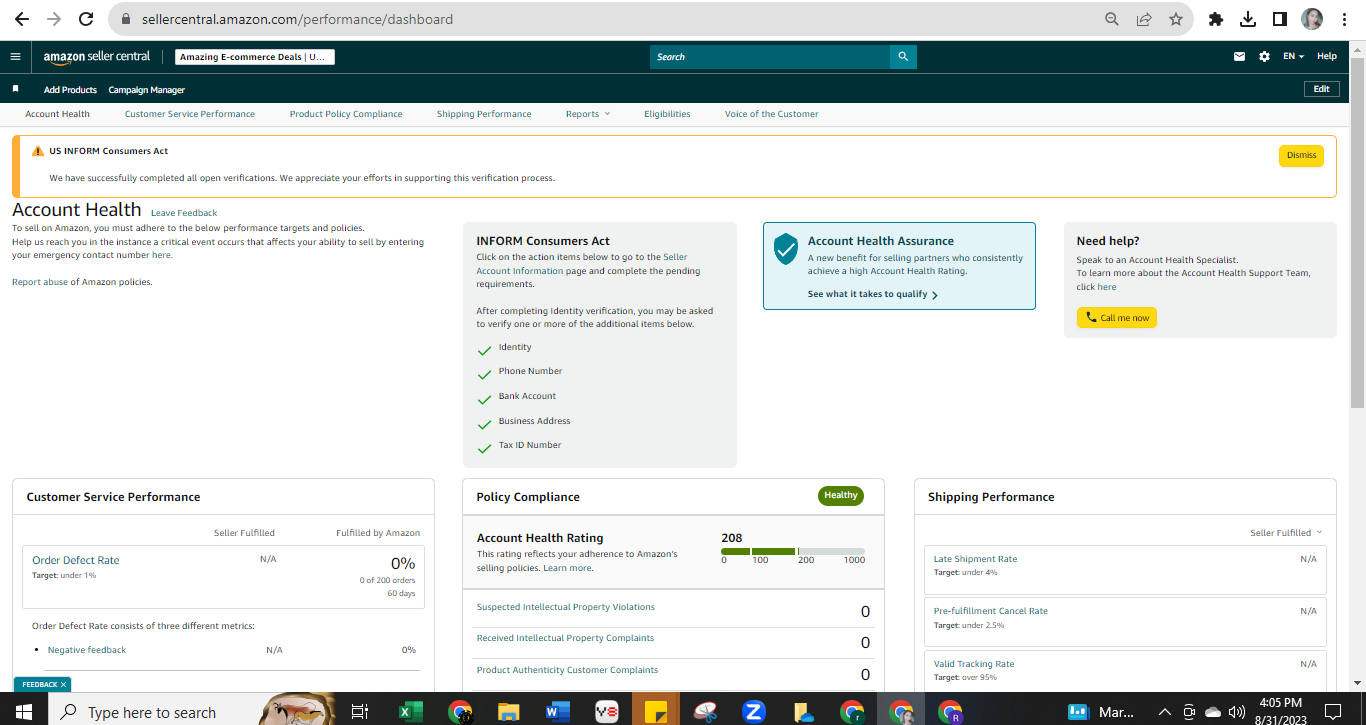Open the Voice of the Customer tab
The image size is (1366, 725).
pos(772,114)
